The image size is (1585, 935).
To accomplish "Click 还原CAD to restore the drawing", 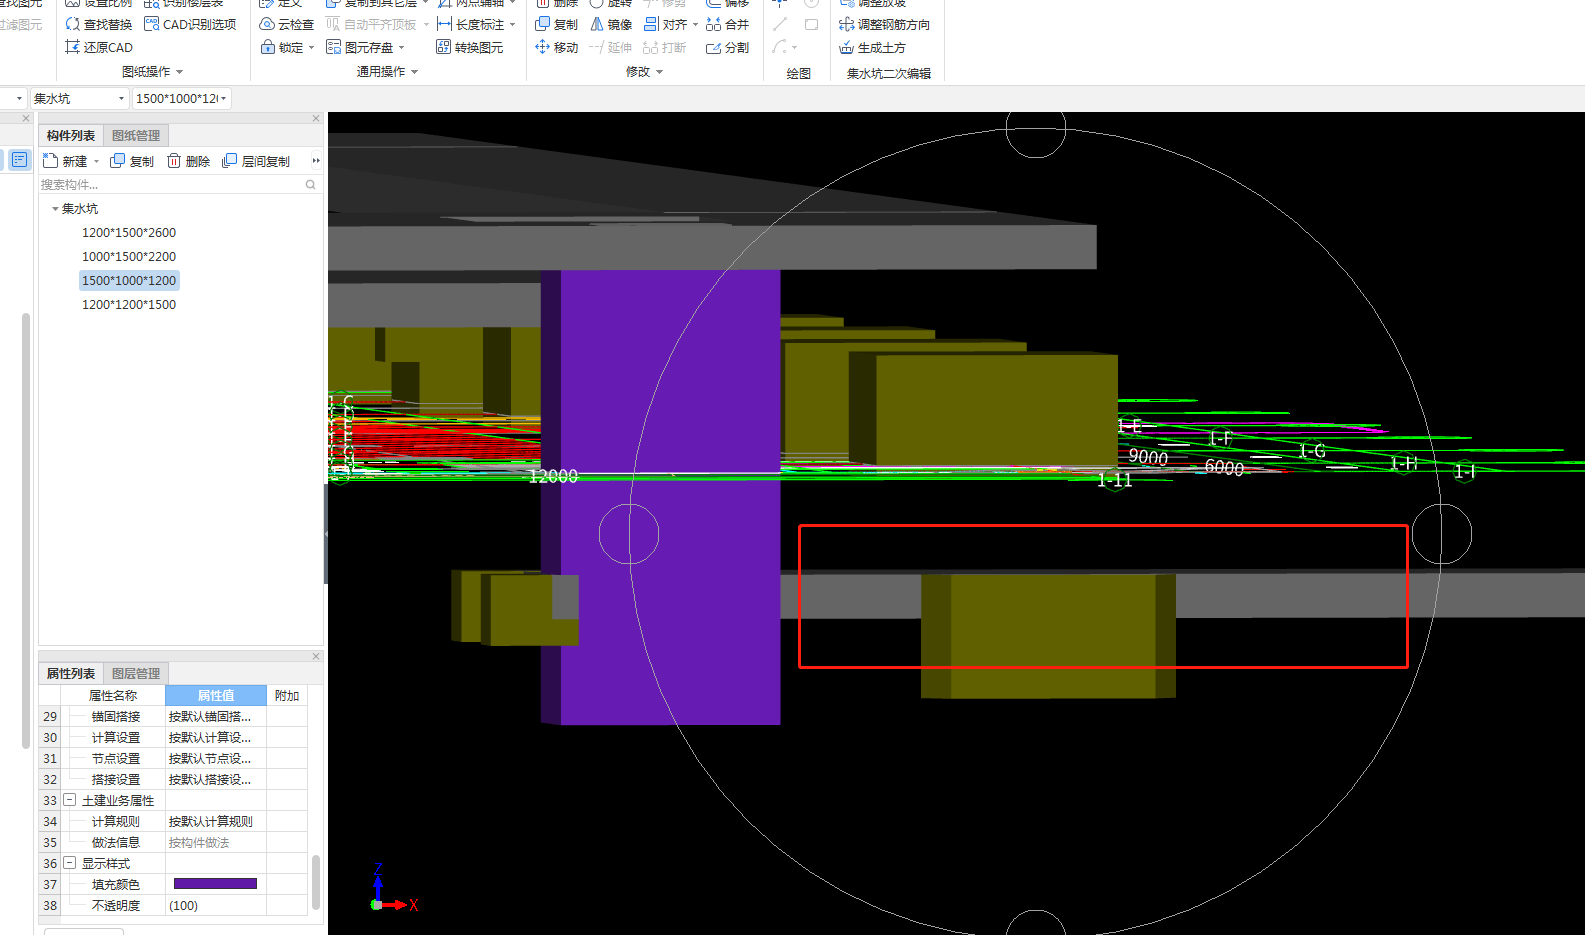I will [98, 47].
